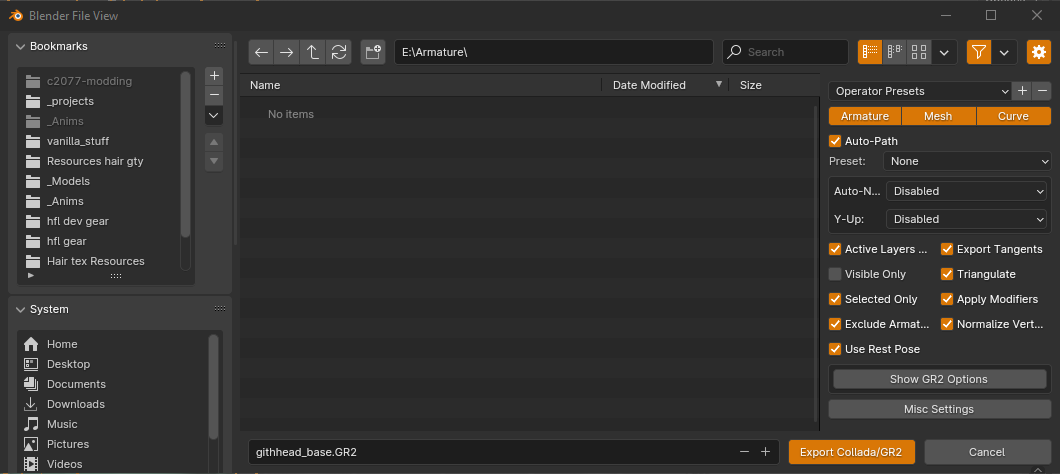Open the Operator Presets dropdown
Image resolution: width=1060 pixels, height=474 pixels.
point(920,91)
